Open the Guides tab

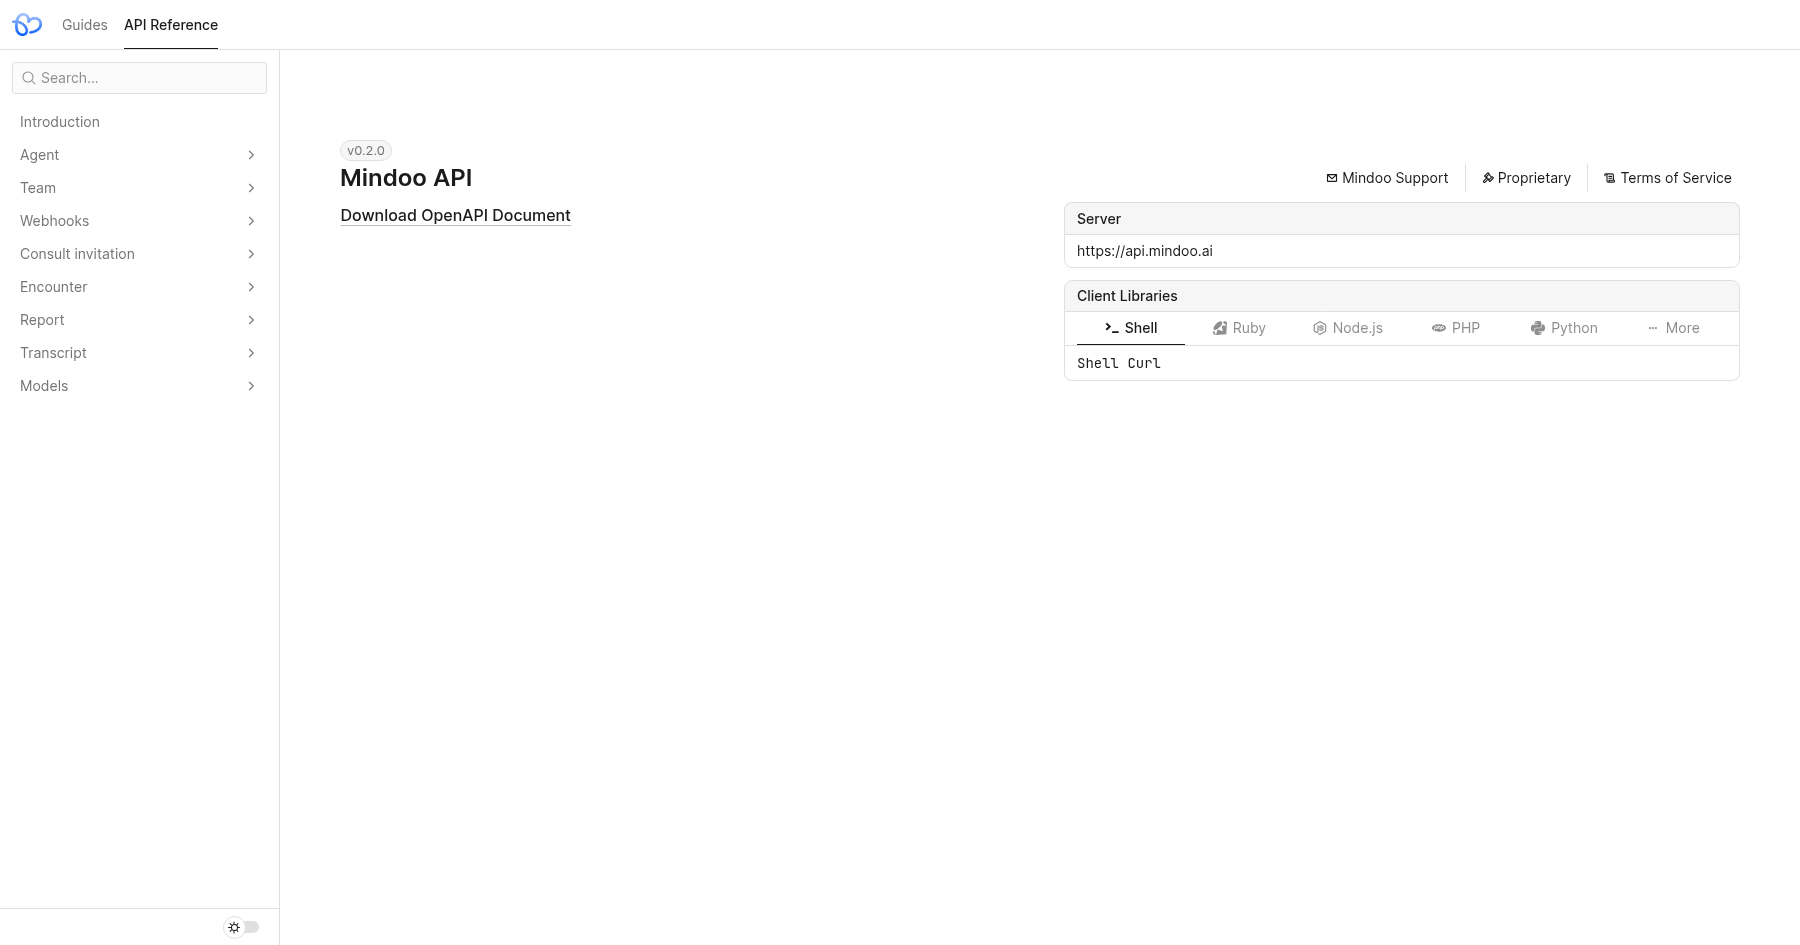pyautogui.click(x=85, y=25)
